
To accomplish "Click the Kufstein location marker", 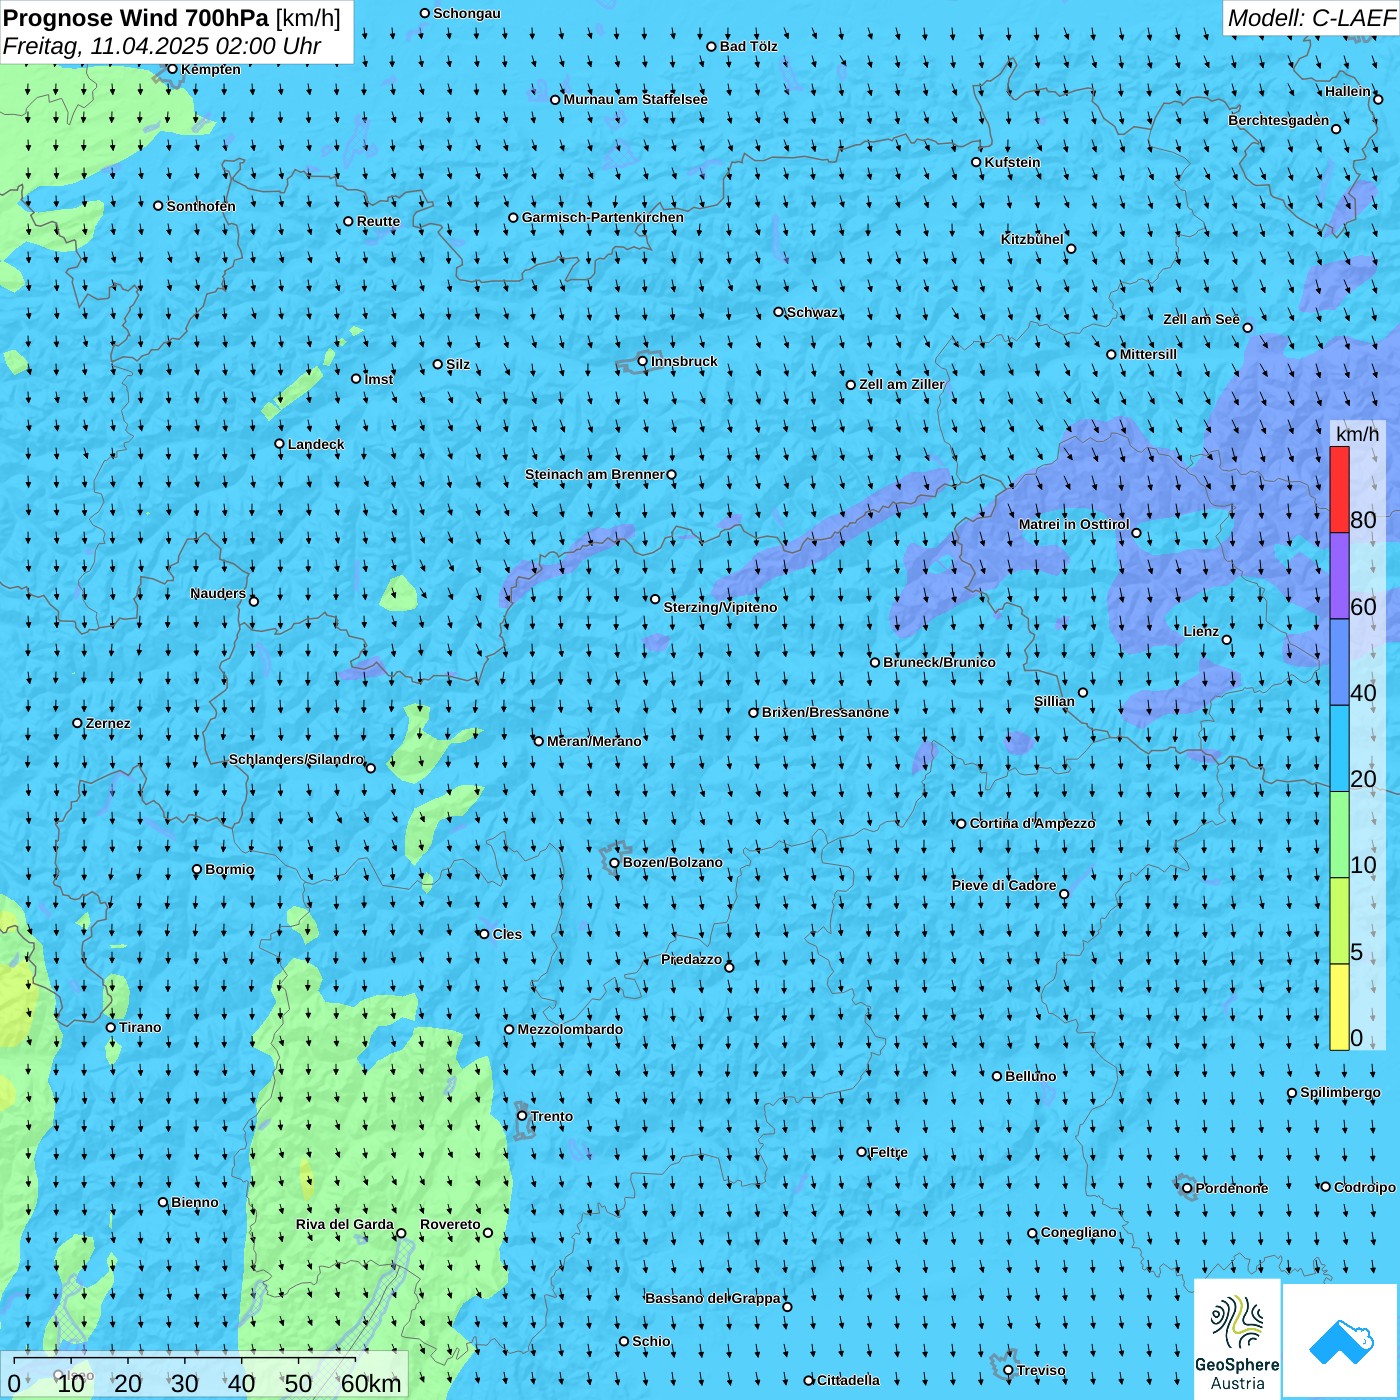I will (x=977, y=162).
